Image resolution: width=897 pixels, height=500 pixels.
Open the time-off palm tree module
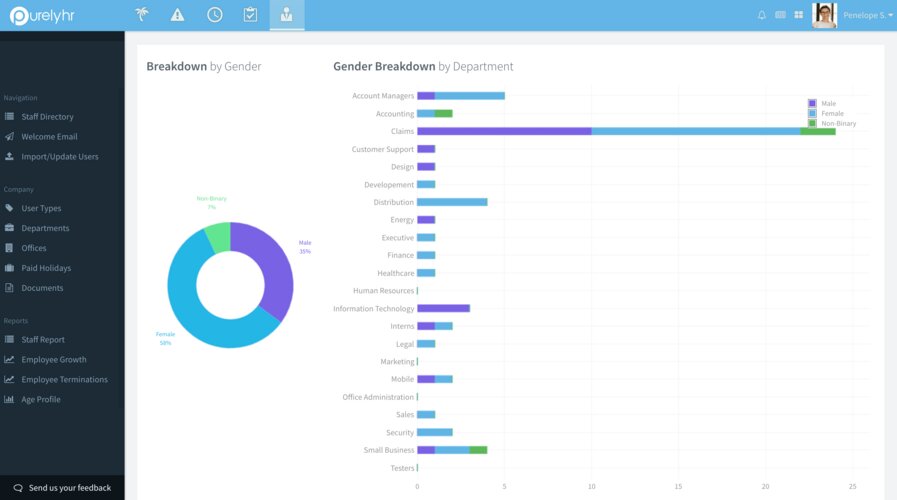click(x=142, y=15)
